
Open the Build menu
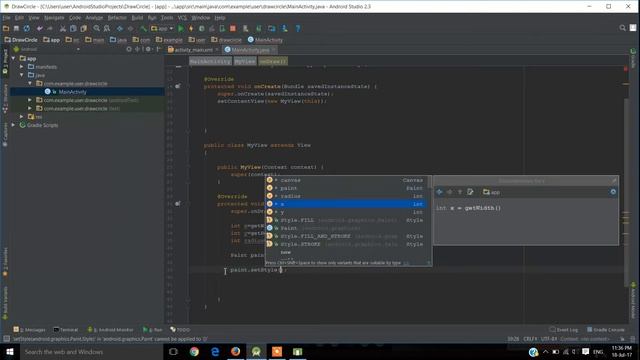tap(137, 18)
